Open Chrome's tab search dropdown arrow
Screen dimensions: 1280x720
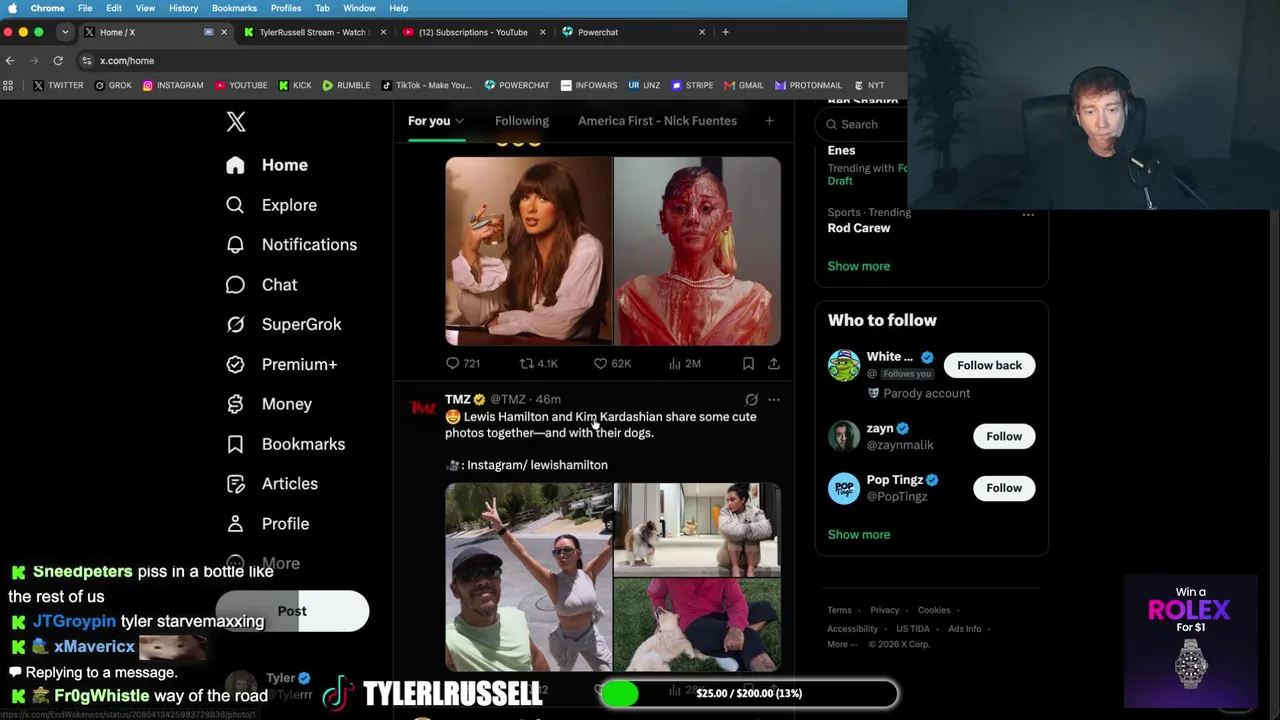coord(65,32)
